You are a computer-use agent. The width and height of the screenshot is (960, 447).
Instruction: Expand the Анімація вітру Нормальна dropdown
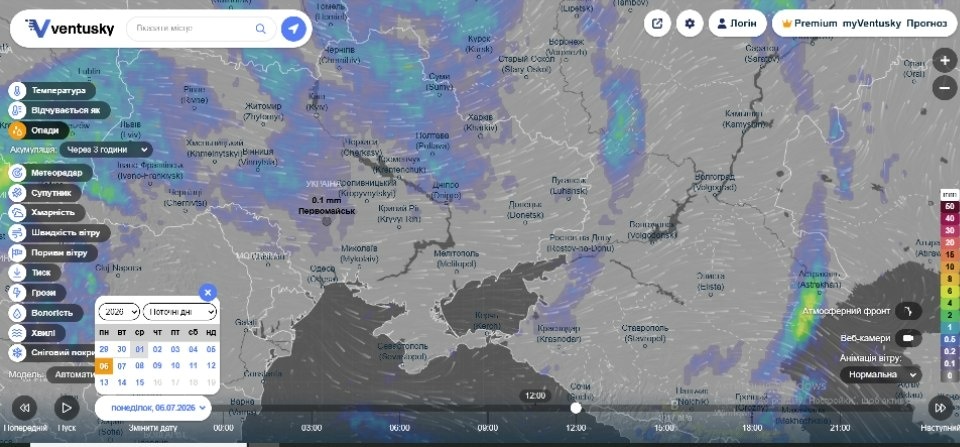click(x=880, y=374)
